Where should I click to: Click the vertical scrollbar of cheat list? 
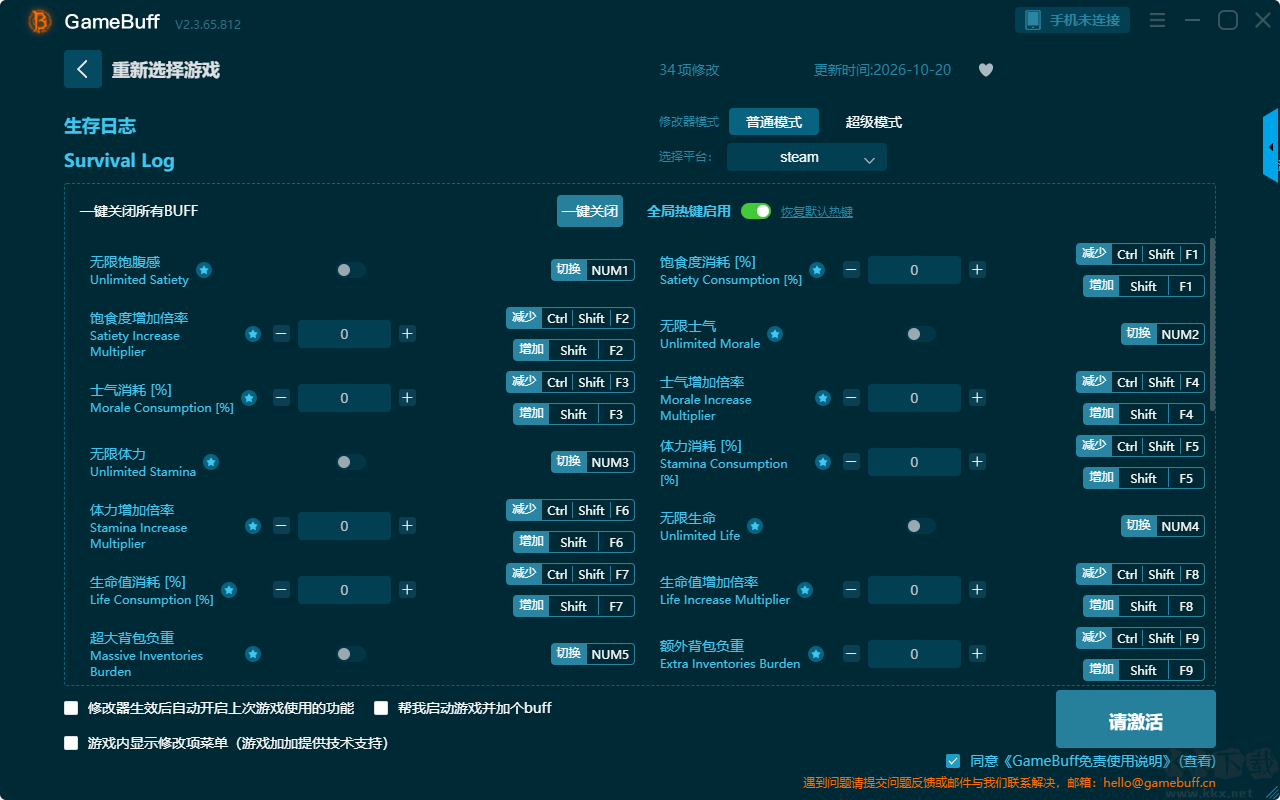(1213, 323)
